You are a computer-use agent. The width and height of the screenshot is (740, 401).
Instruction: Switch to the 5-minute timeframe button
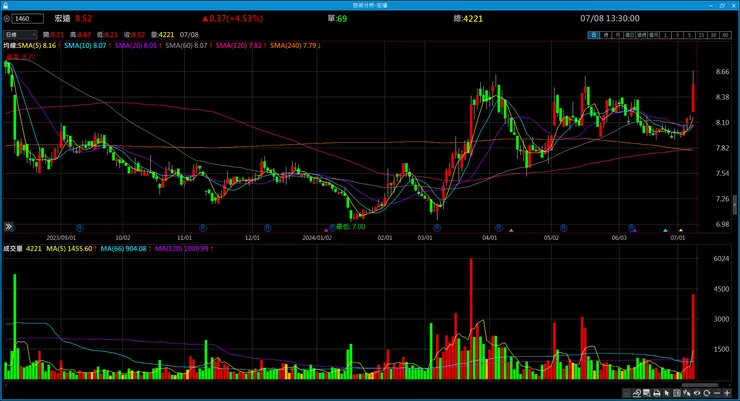(x=689, y=35)
